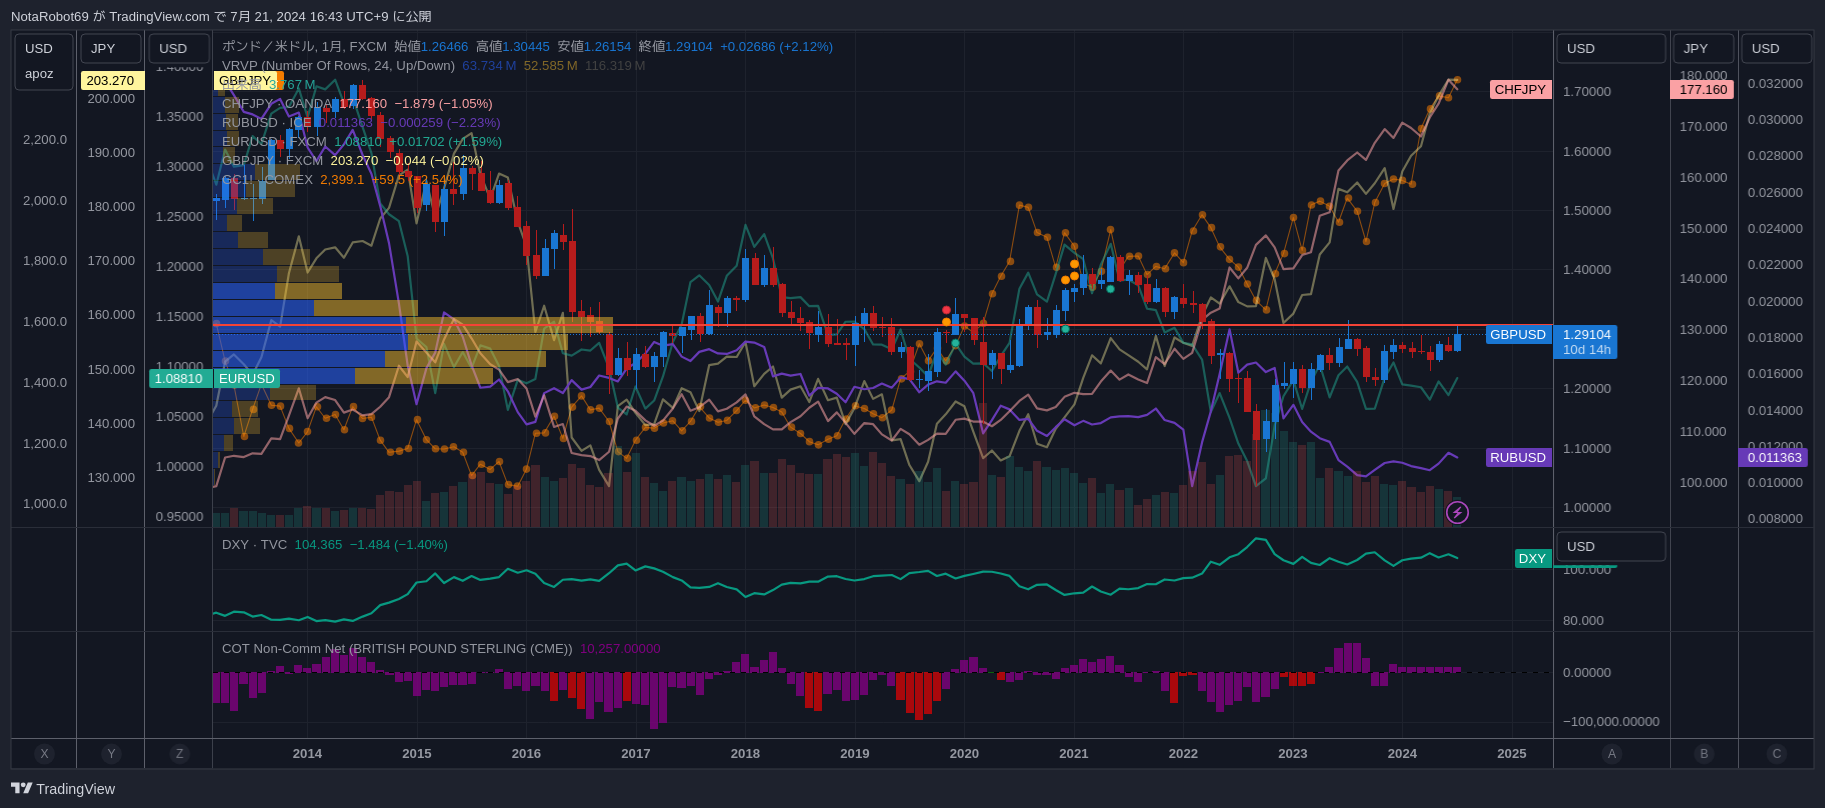Click the 2022 time axis label
This screenshot has height=808, width=1825.
point(1183,754)
